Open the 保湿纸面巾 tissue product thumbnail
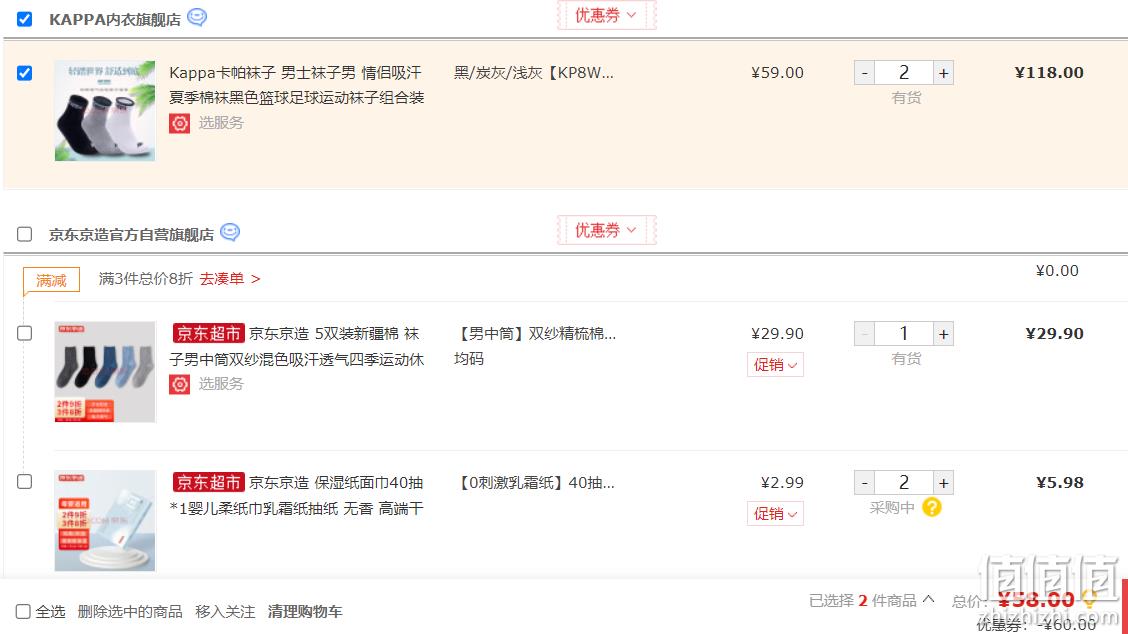 (x=105, y=520)
